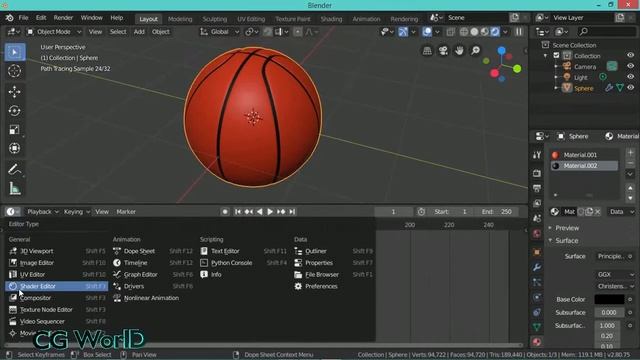Add material slot plus icon
The image size is (640, 360).
coord(630,153)
